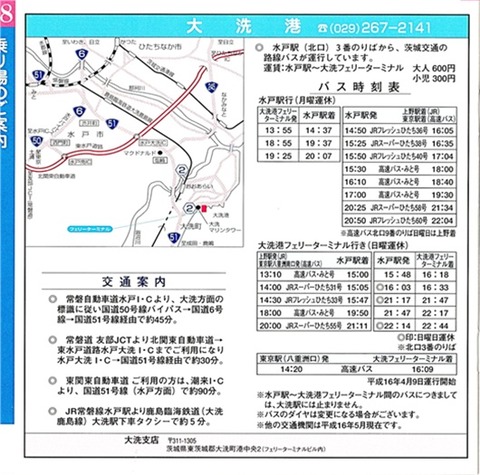Click the black dot beside マクドナルド
This screenshot has height=475, width=480.
tap(160, 153)
